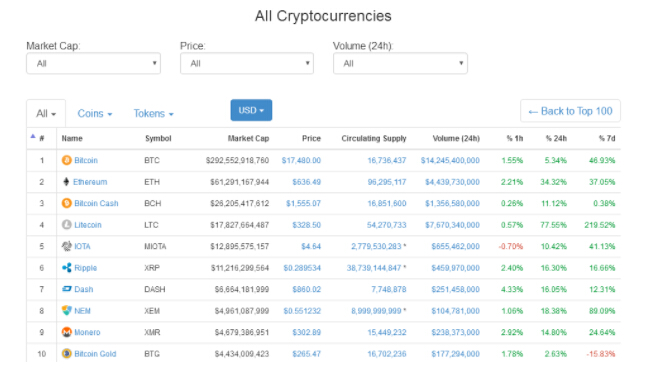Click IOTA 1h change -0.70%
The height and width of the screenshot is (378, 662).
(511, 247)
